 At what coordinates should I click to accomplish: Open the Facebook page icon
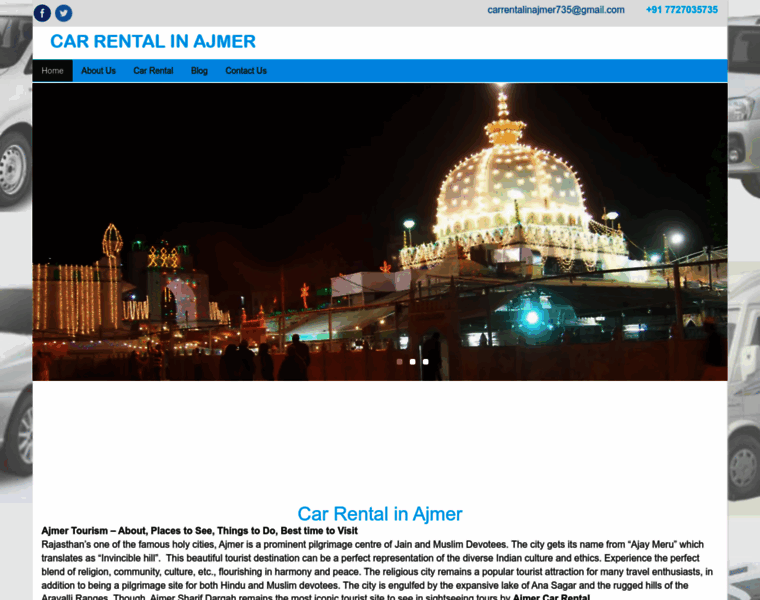click(x=42, y=13)
